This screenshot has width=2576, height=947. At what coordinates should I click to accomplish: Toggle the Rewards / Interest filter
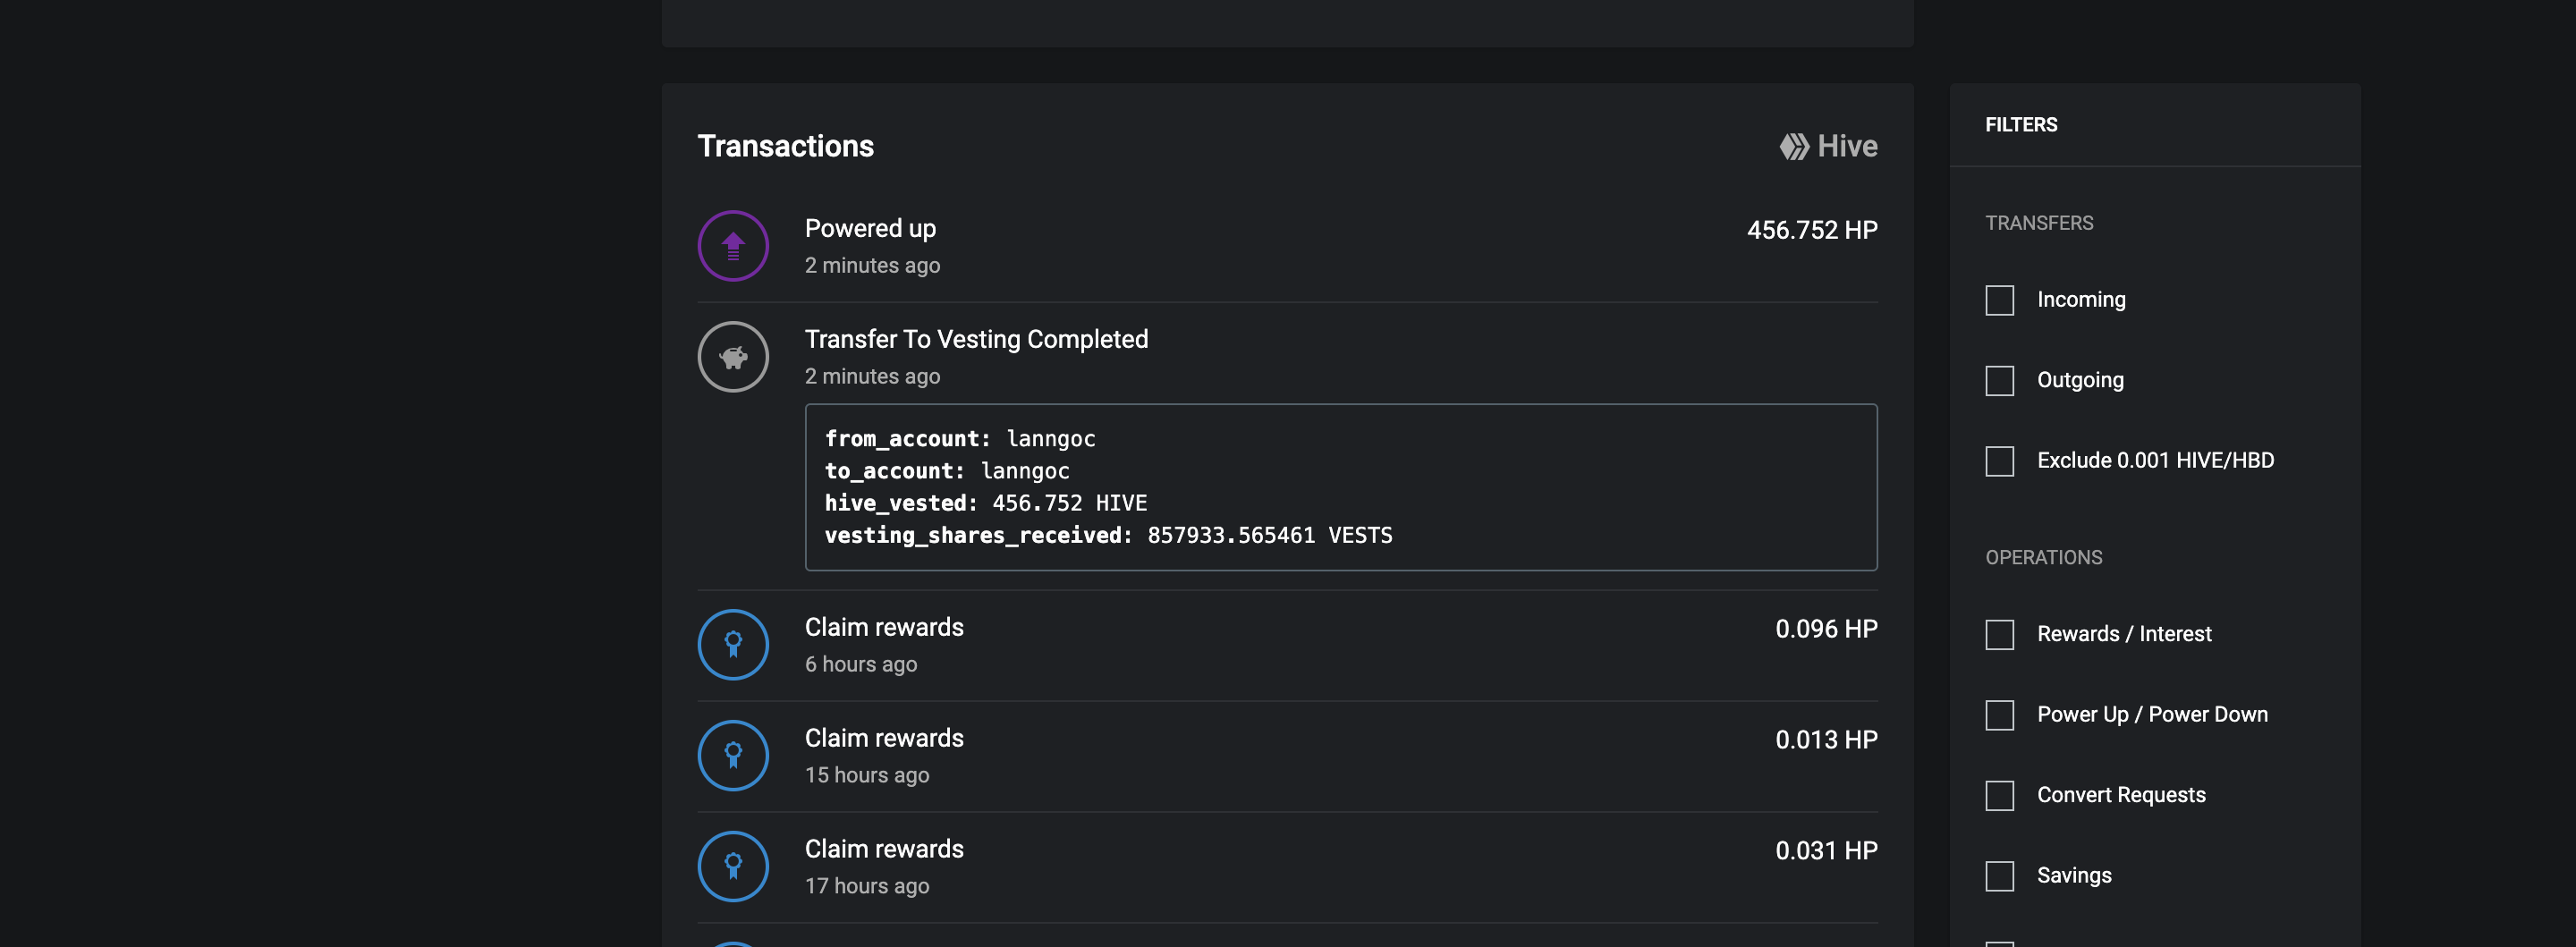pos(1999,635)
